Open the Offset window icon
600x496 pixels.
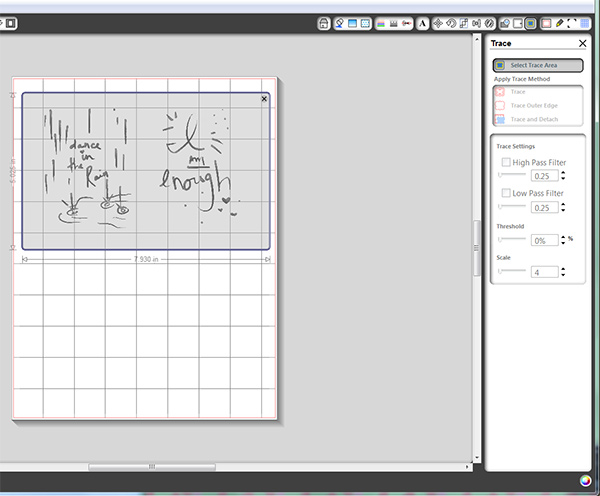518,24
